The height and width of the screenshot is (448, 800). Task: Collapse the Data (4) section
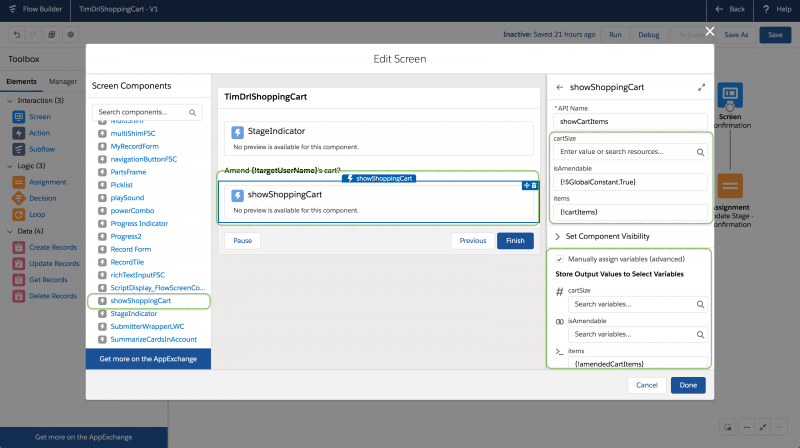click(10, 231)
